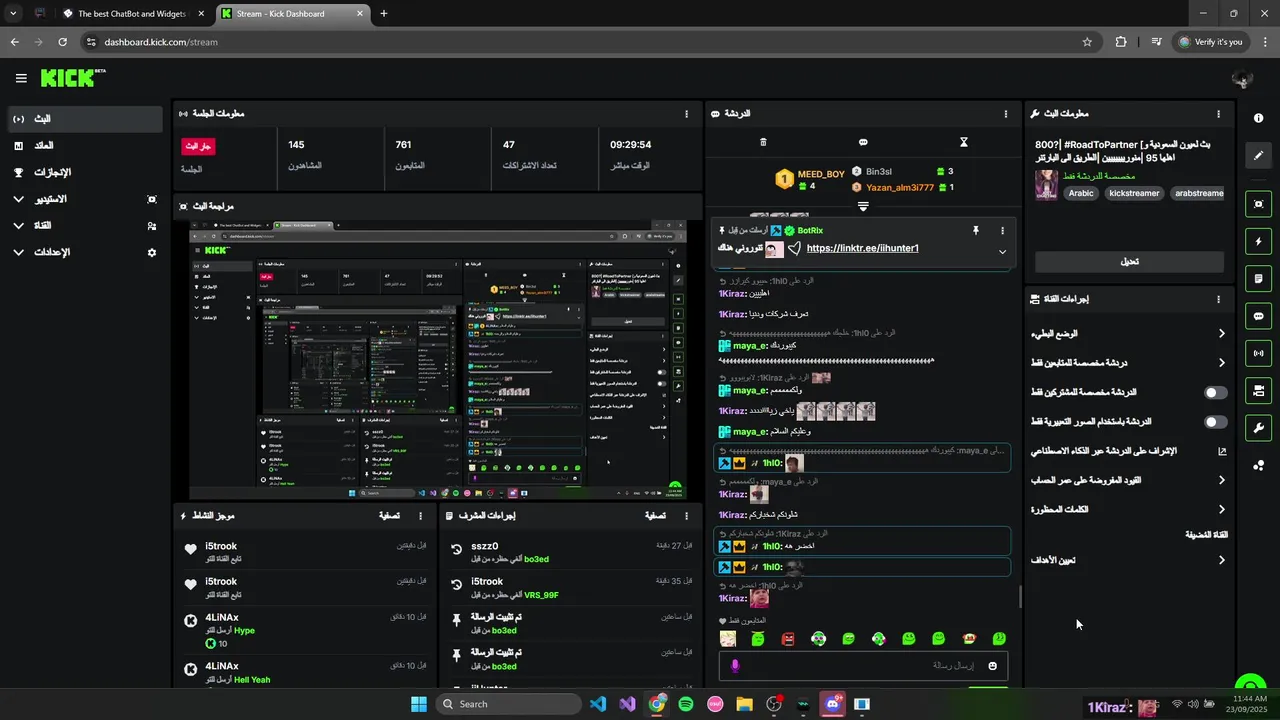Viewport: 1280px width, 720px height.
Task: Open MEED_BOY's profile from the gift leaderboard
Action: coord(821,174)
